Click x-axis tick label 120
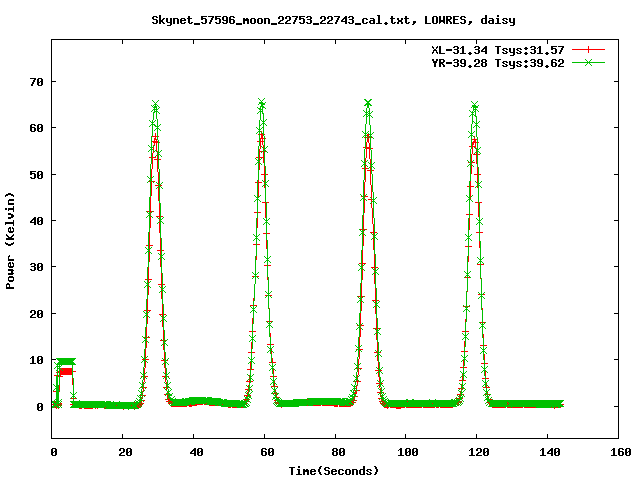The height and width of the screenshot is (480, 640). pyautogui.click(x=479, y=452)
